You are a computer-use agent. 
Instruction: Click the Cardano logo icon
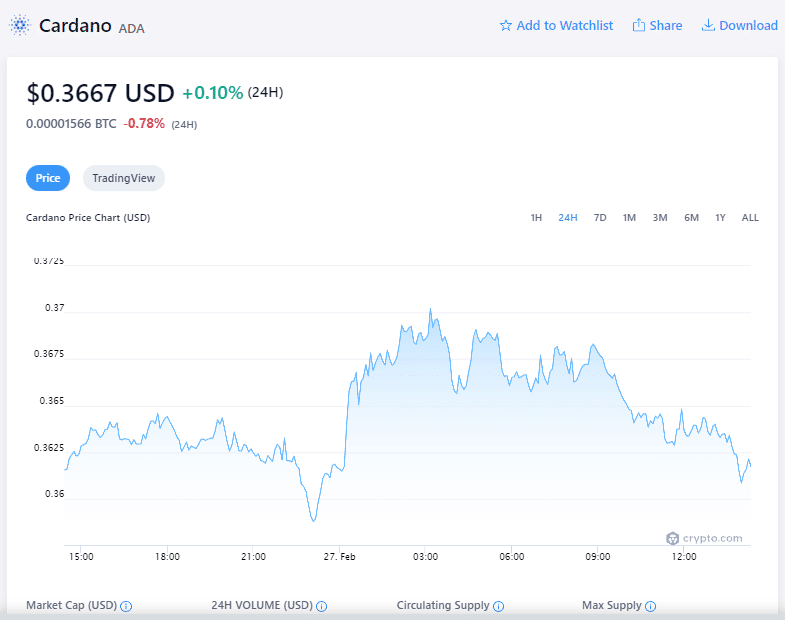(x=20, y=25)
